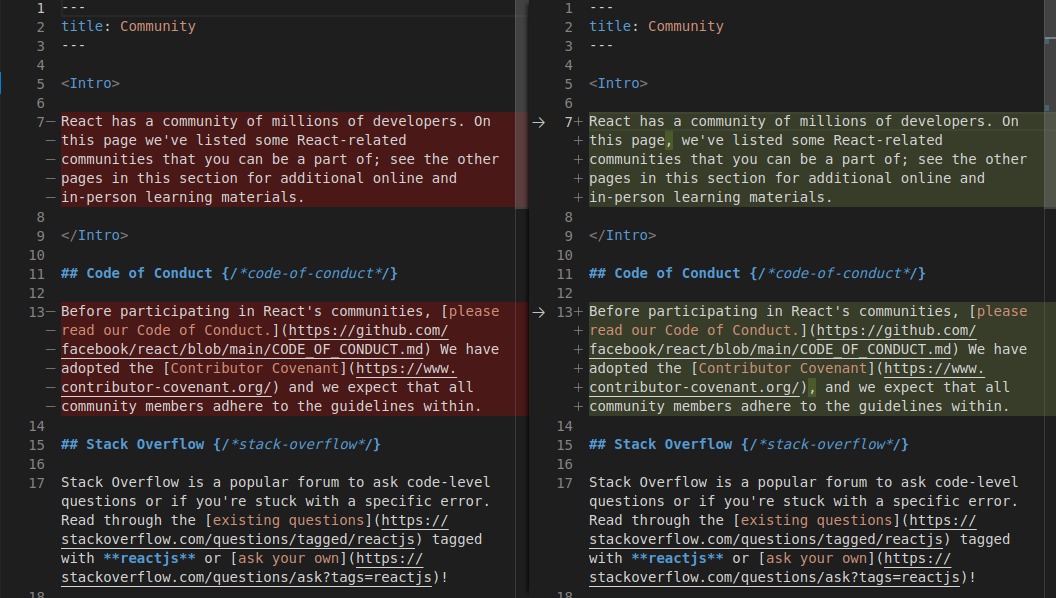Click the opening <Intro> tag in right pane
This screenshot has width=1056, height=598.
(x=618, y=84)
